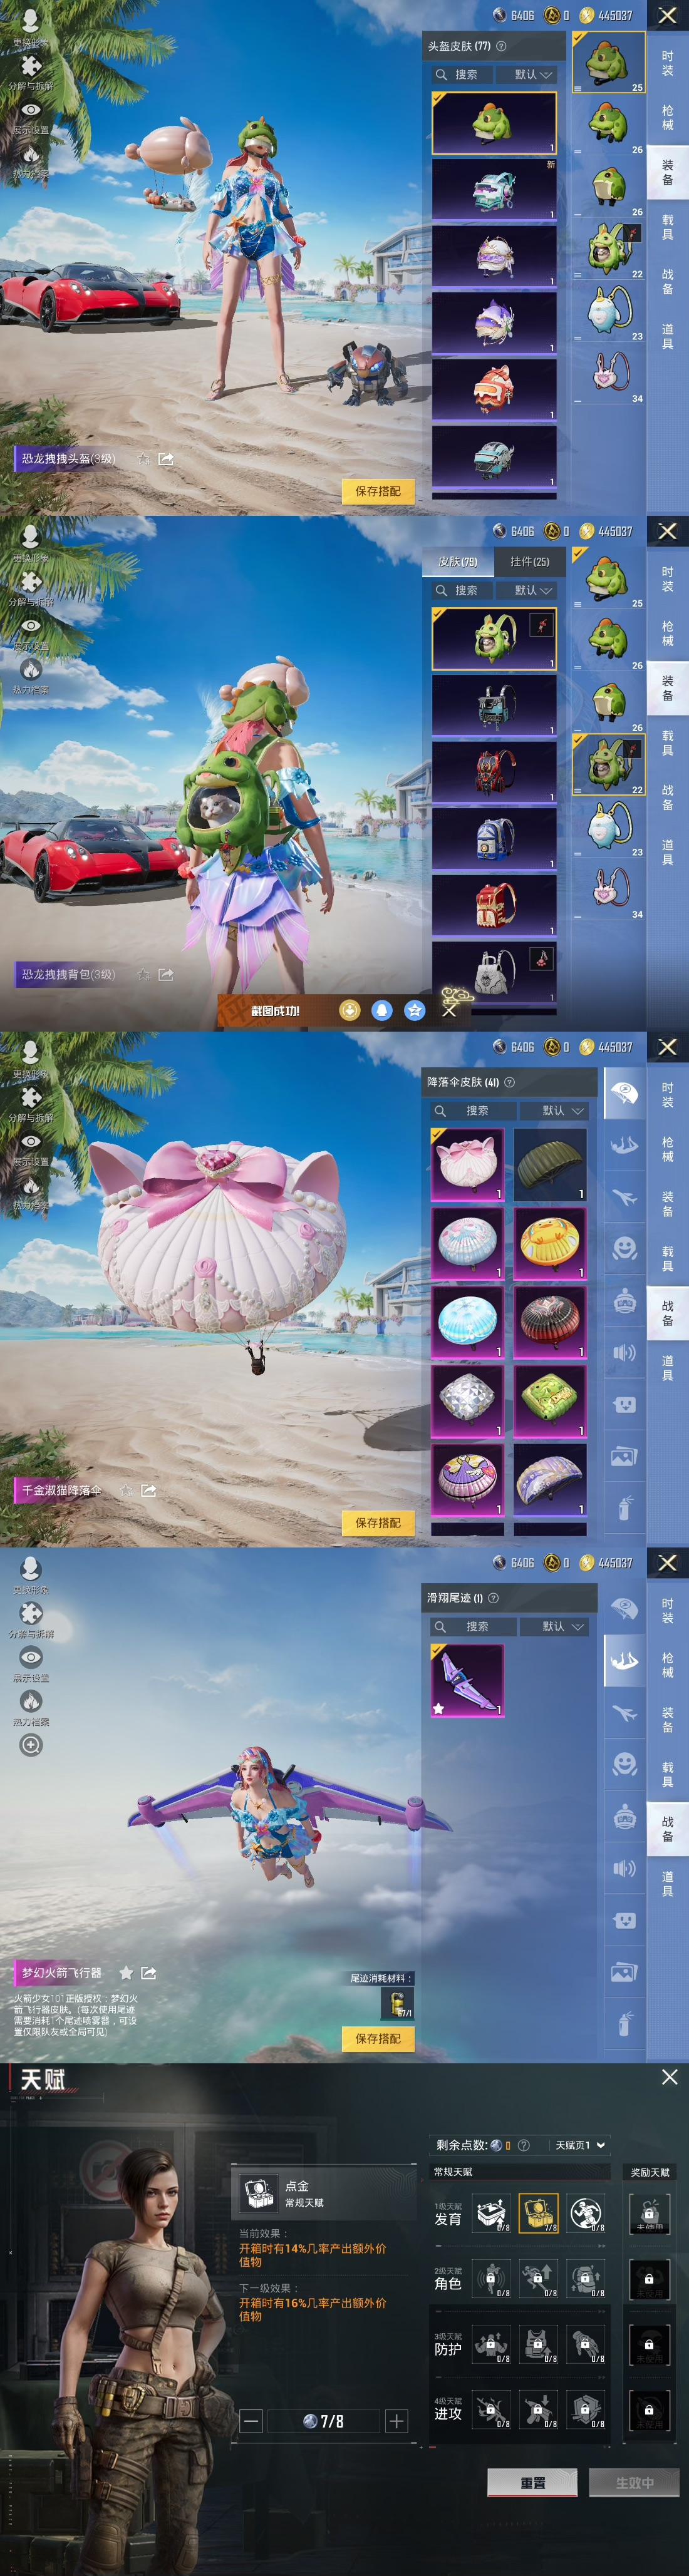Select the 点金 chest talent showing 7/8
The width and height of the screenshot is (689, 2576).
[x=538, y=2213]
